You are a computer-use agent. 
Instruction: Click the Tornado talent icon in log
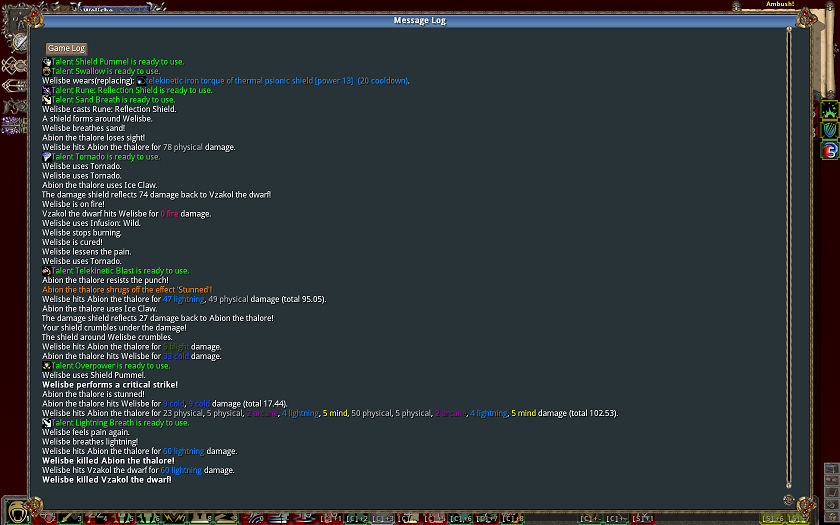(47, 157)
